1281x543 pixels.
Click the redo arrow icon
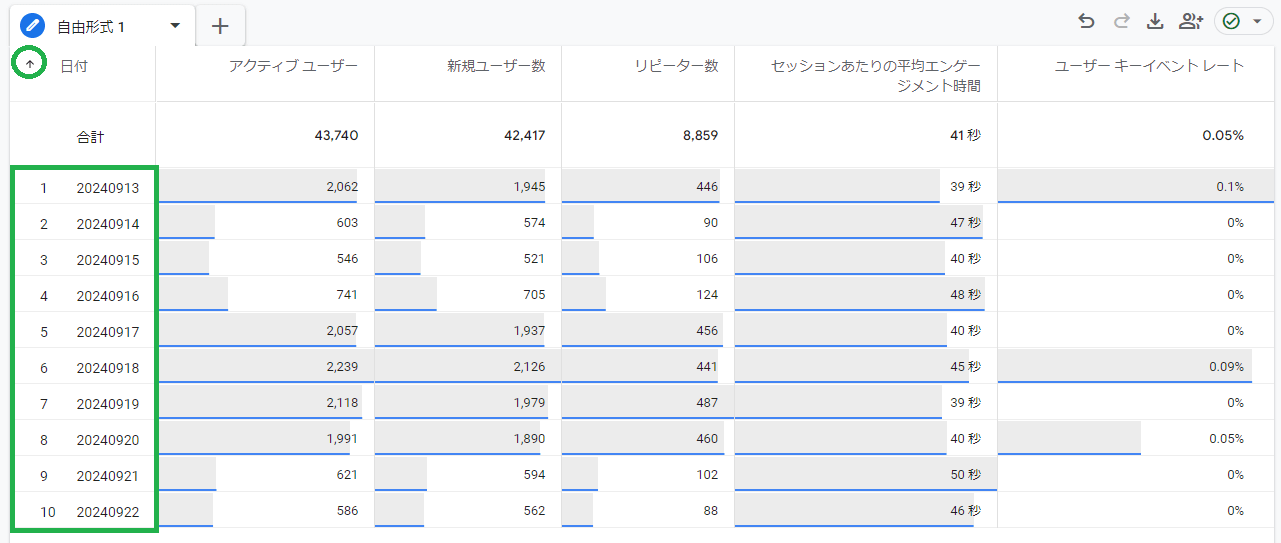(1121, 22)
